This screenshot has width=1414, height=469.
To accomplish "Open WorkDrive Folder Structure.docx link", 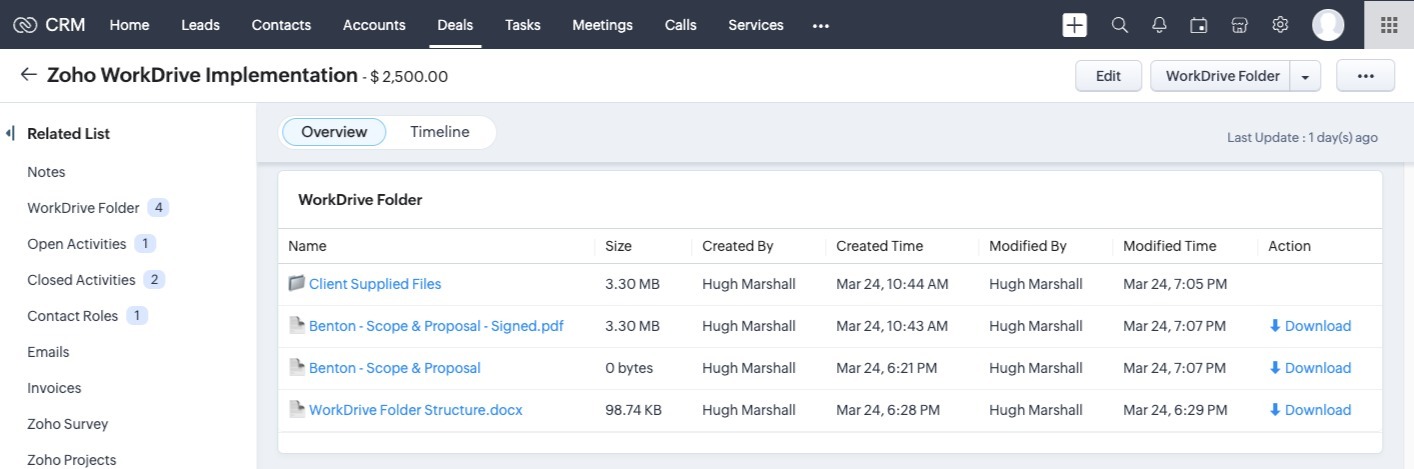I will click(x=416, y=410).
